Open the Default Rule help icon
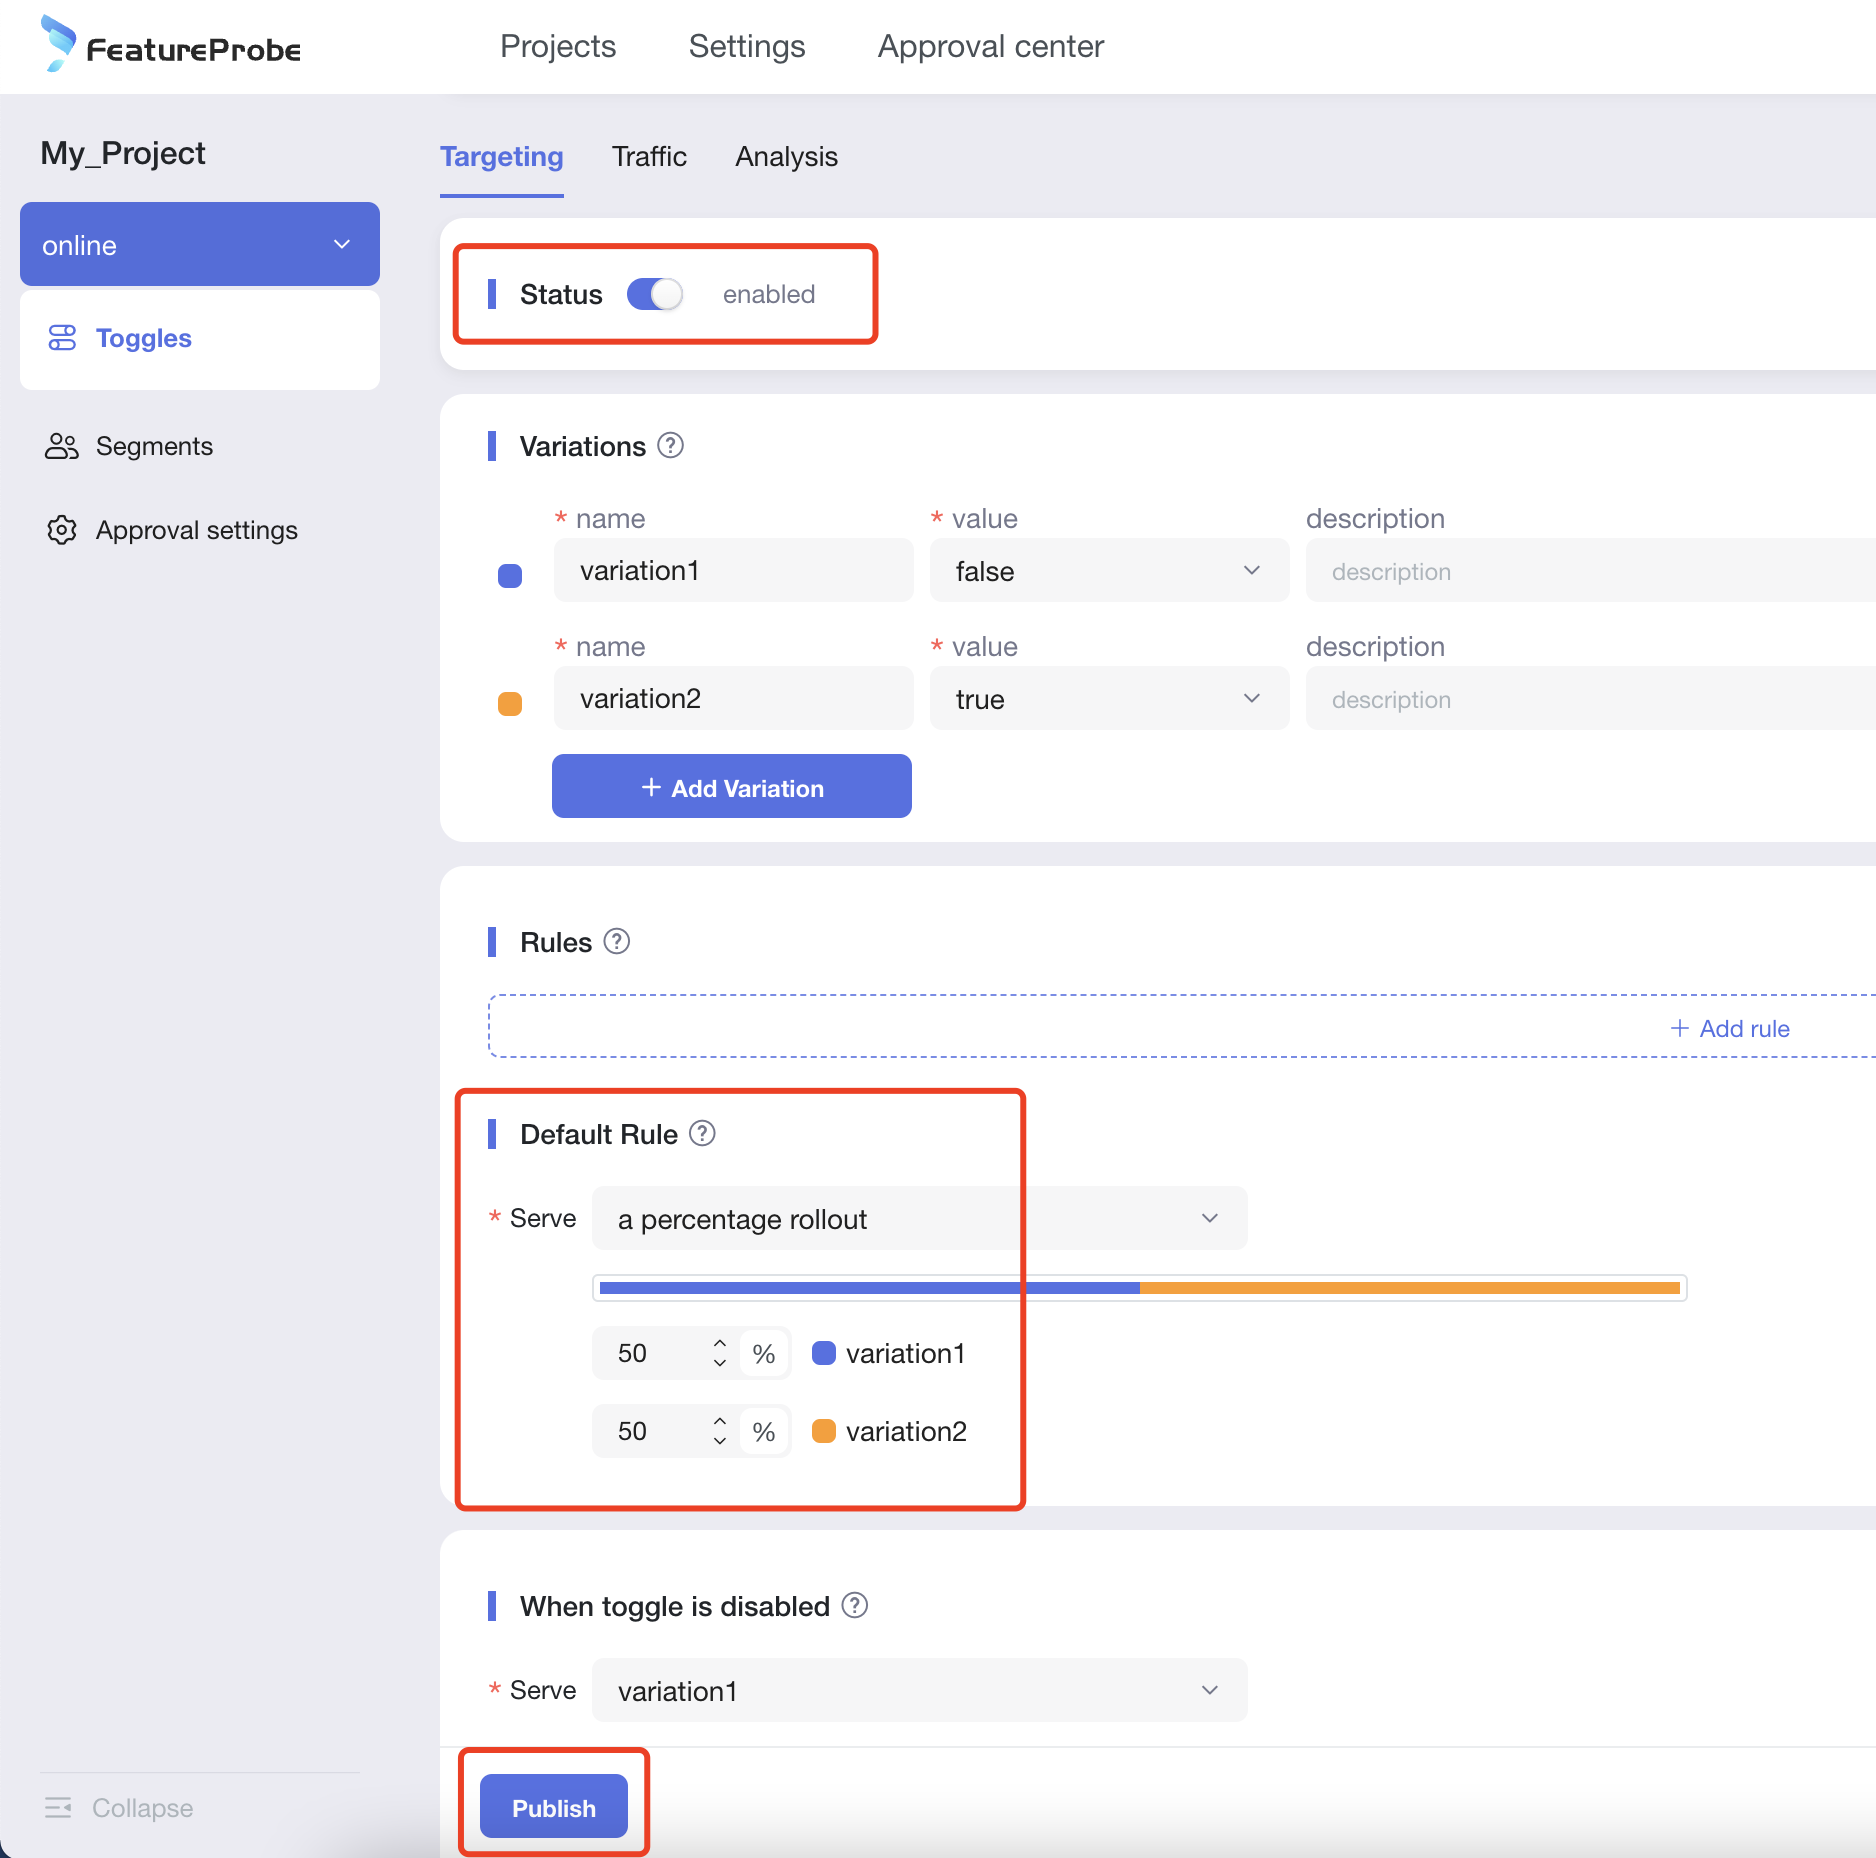 pyautogui.click(x=703, y=1134)
